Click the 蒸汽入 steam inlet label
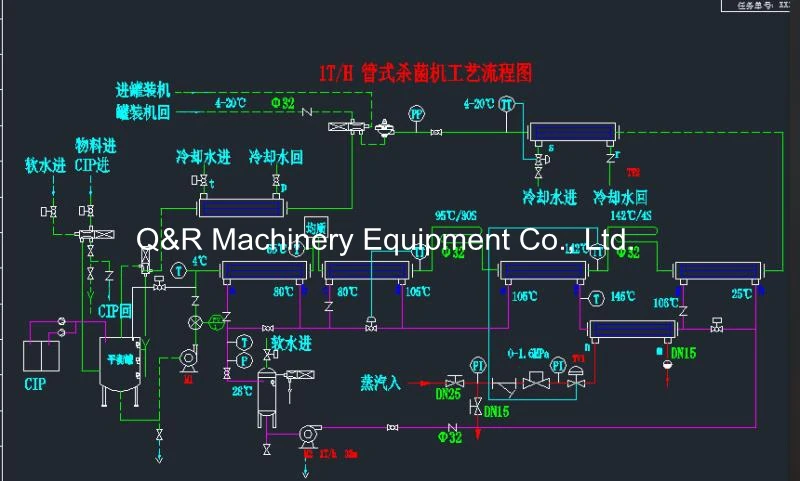This screenshot has width=800, height=481. click(381, 383)
